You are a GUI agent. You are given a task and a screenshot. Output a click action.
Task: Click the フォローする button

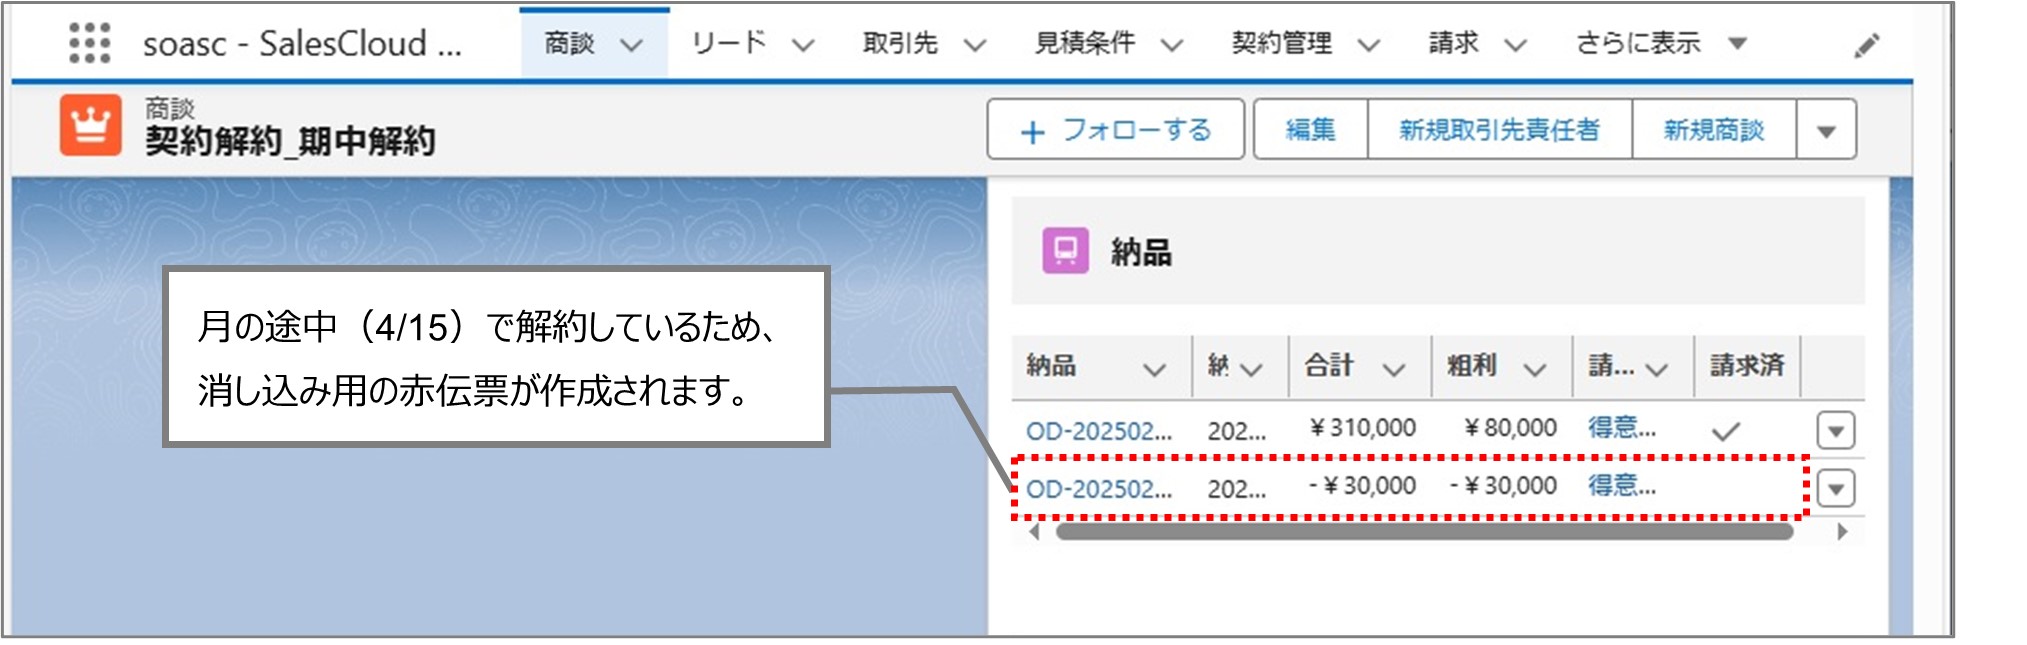1115,129
